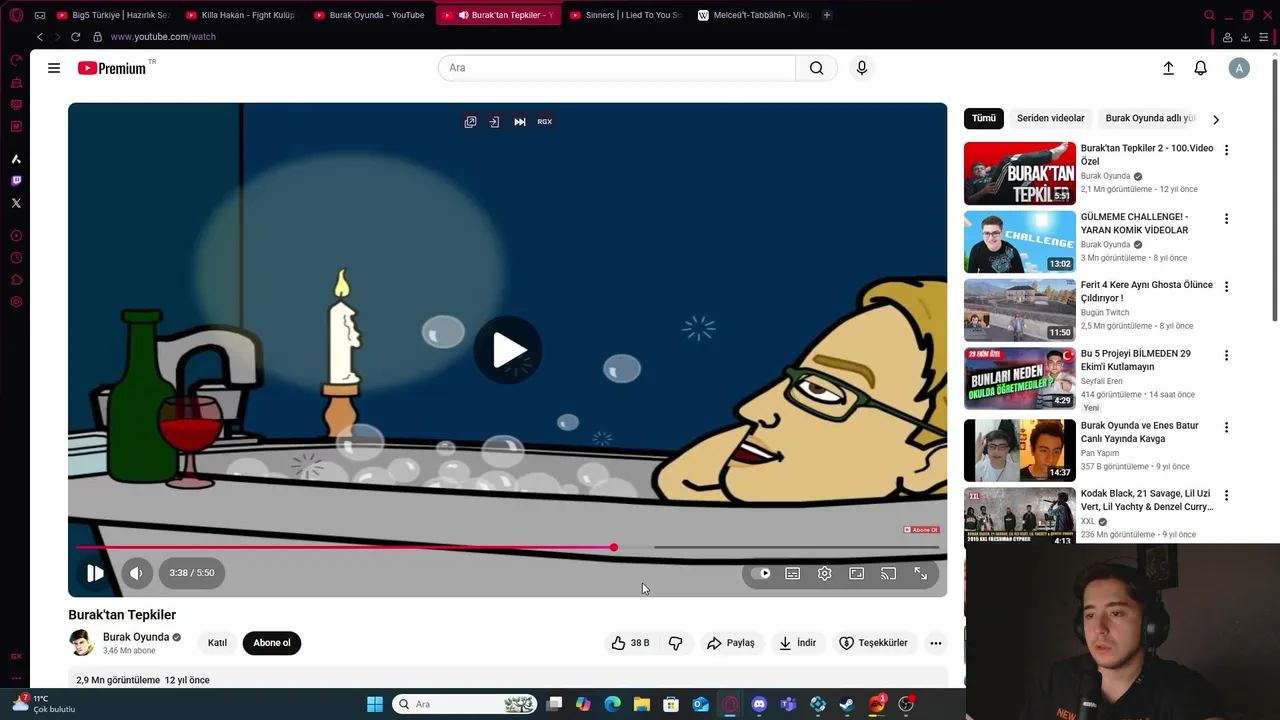Open options for Burak Oyunda ve Enes Batur video
The image size is (1280, 720).
[x=1226, y=427]
